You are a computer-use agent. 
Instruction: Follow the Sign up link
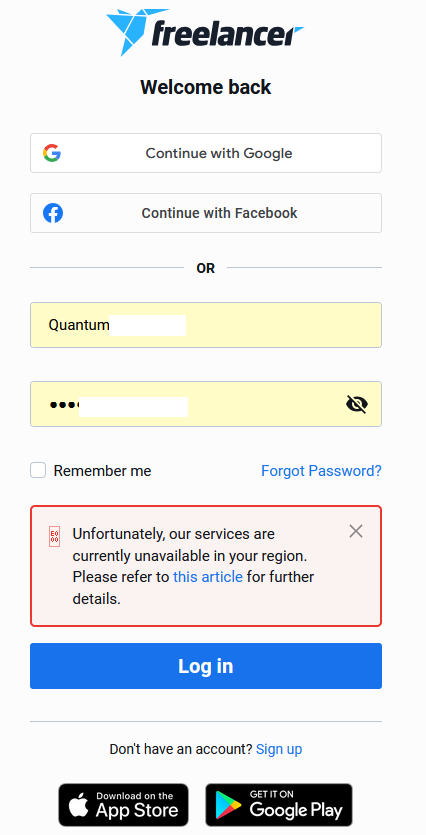point(279,749)
